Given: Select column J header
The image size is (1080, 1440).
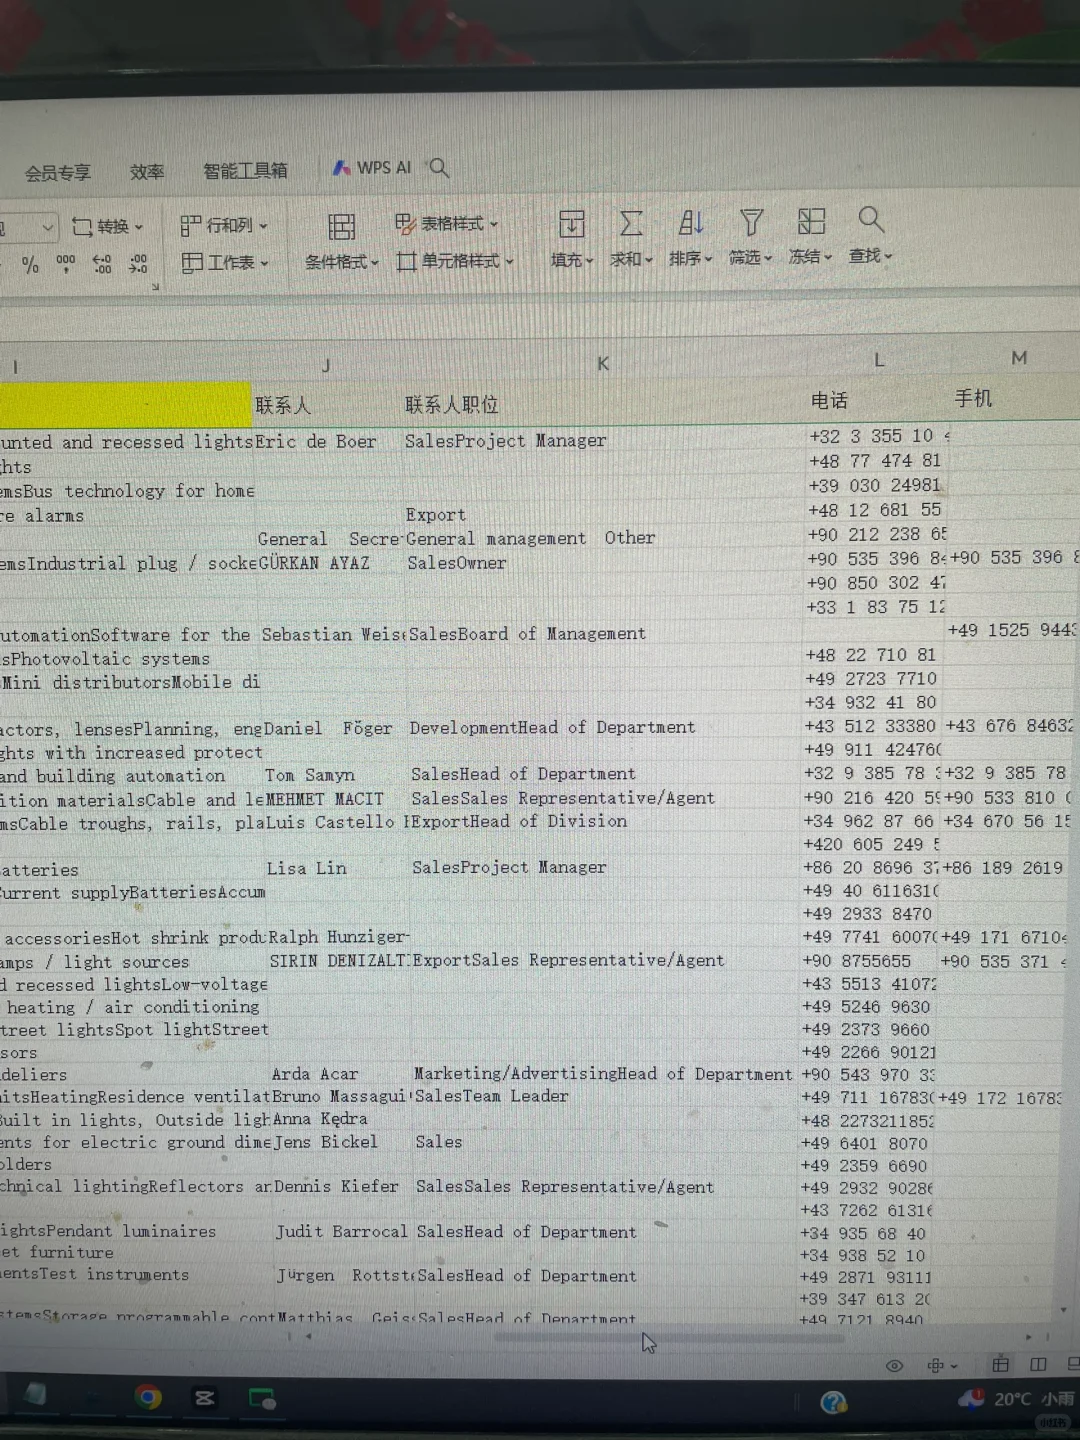Looking at the screenshot, I should pos(326,366).
